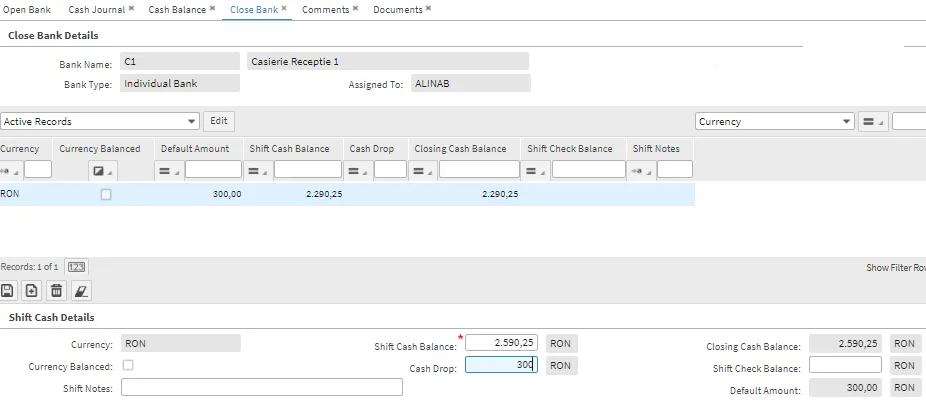This screenshot has height=402, width=926.
Task: Close the Comments tab via its x
Action: 356,8
